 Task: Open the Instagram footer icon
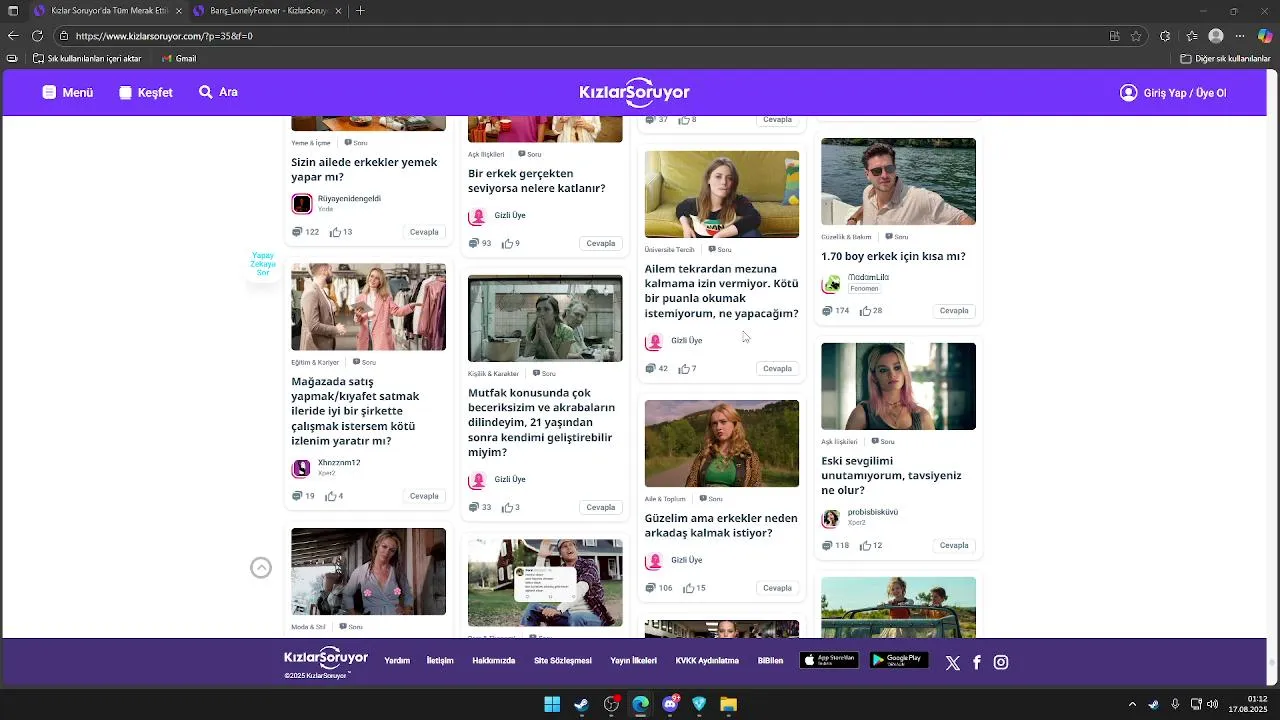pos(1001,662)
